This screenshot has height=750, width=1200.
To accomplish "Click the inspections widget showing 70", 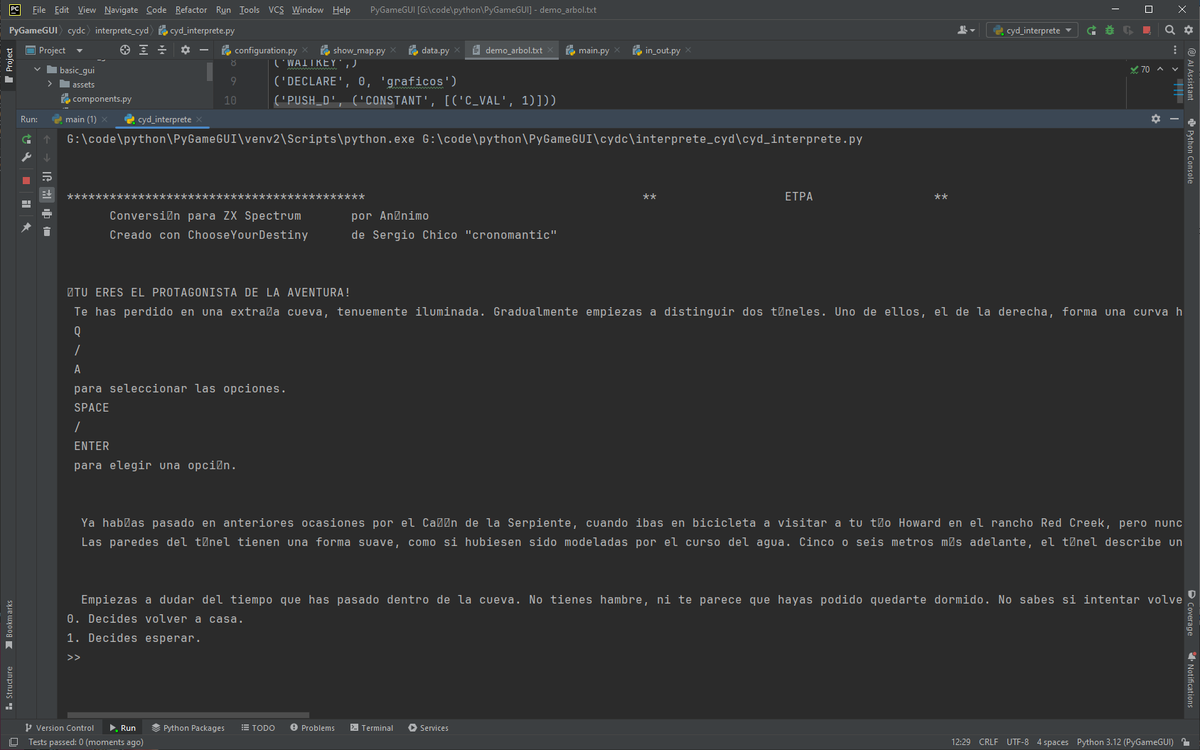I will 1139,69.
